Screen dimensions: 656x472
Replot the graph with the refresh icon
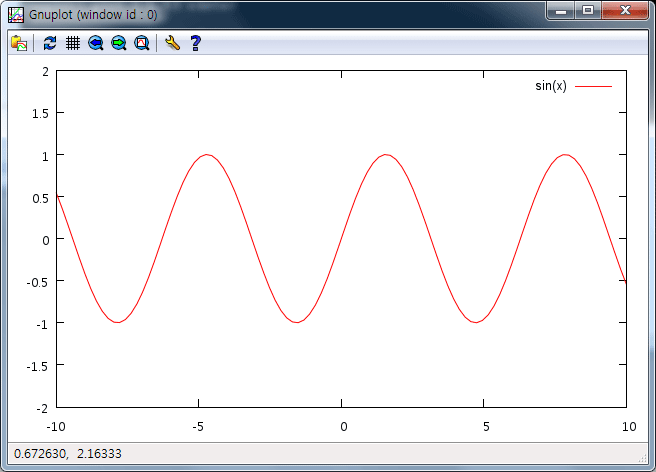click(x=50, y=43)
